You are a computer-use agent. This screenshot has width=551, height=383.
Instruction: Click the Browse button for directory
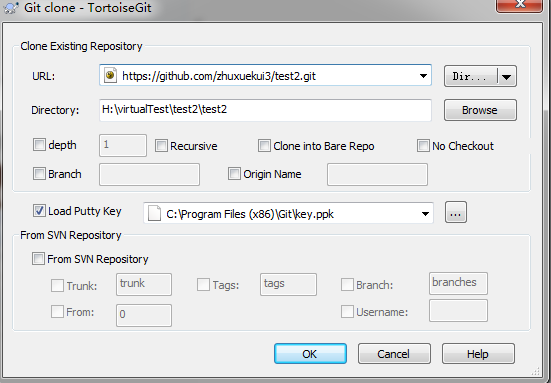tap(480, 110)
